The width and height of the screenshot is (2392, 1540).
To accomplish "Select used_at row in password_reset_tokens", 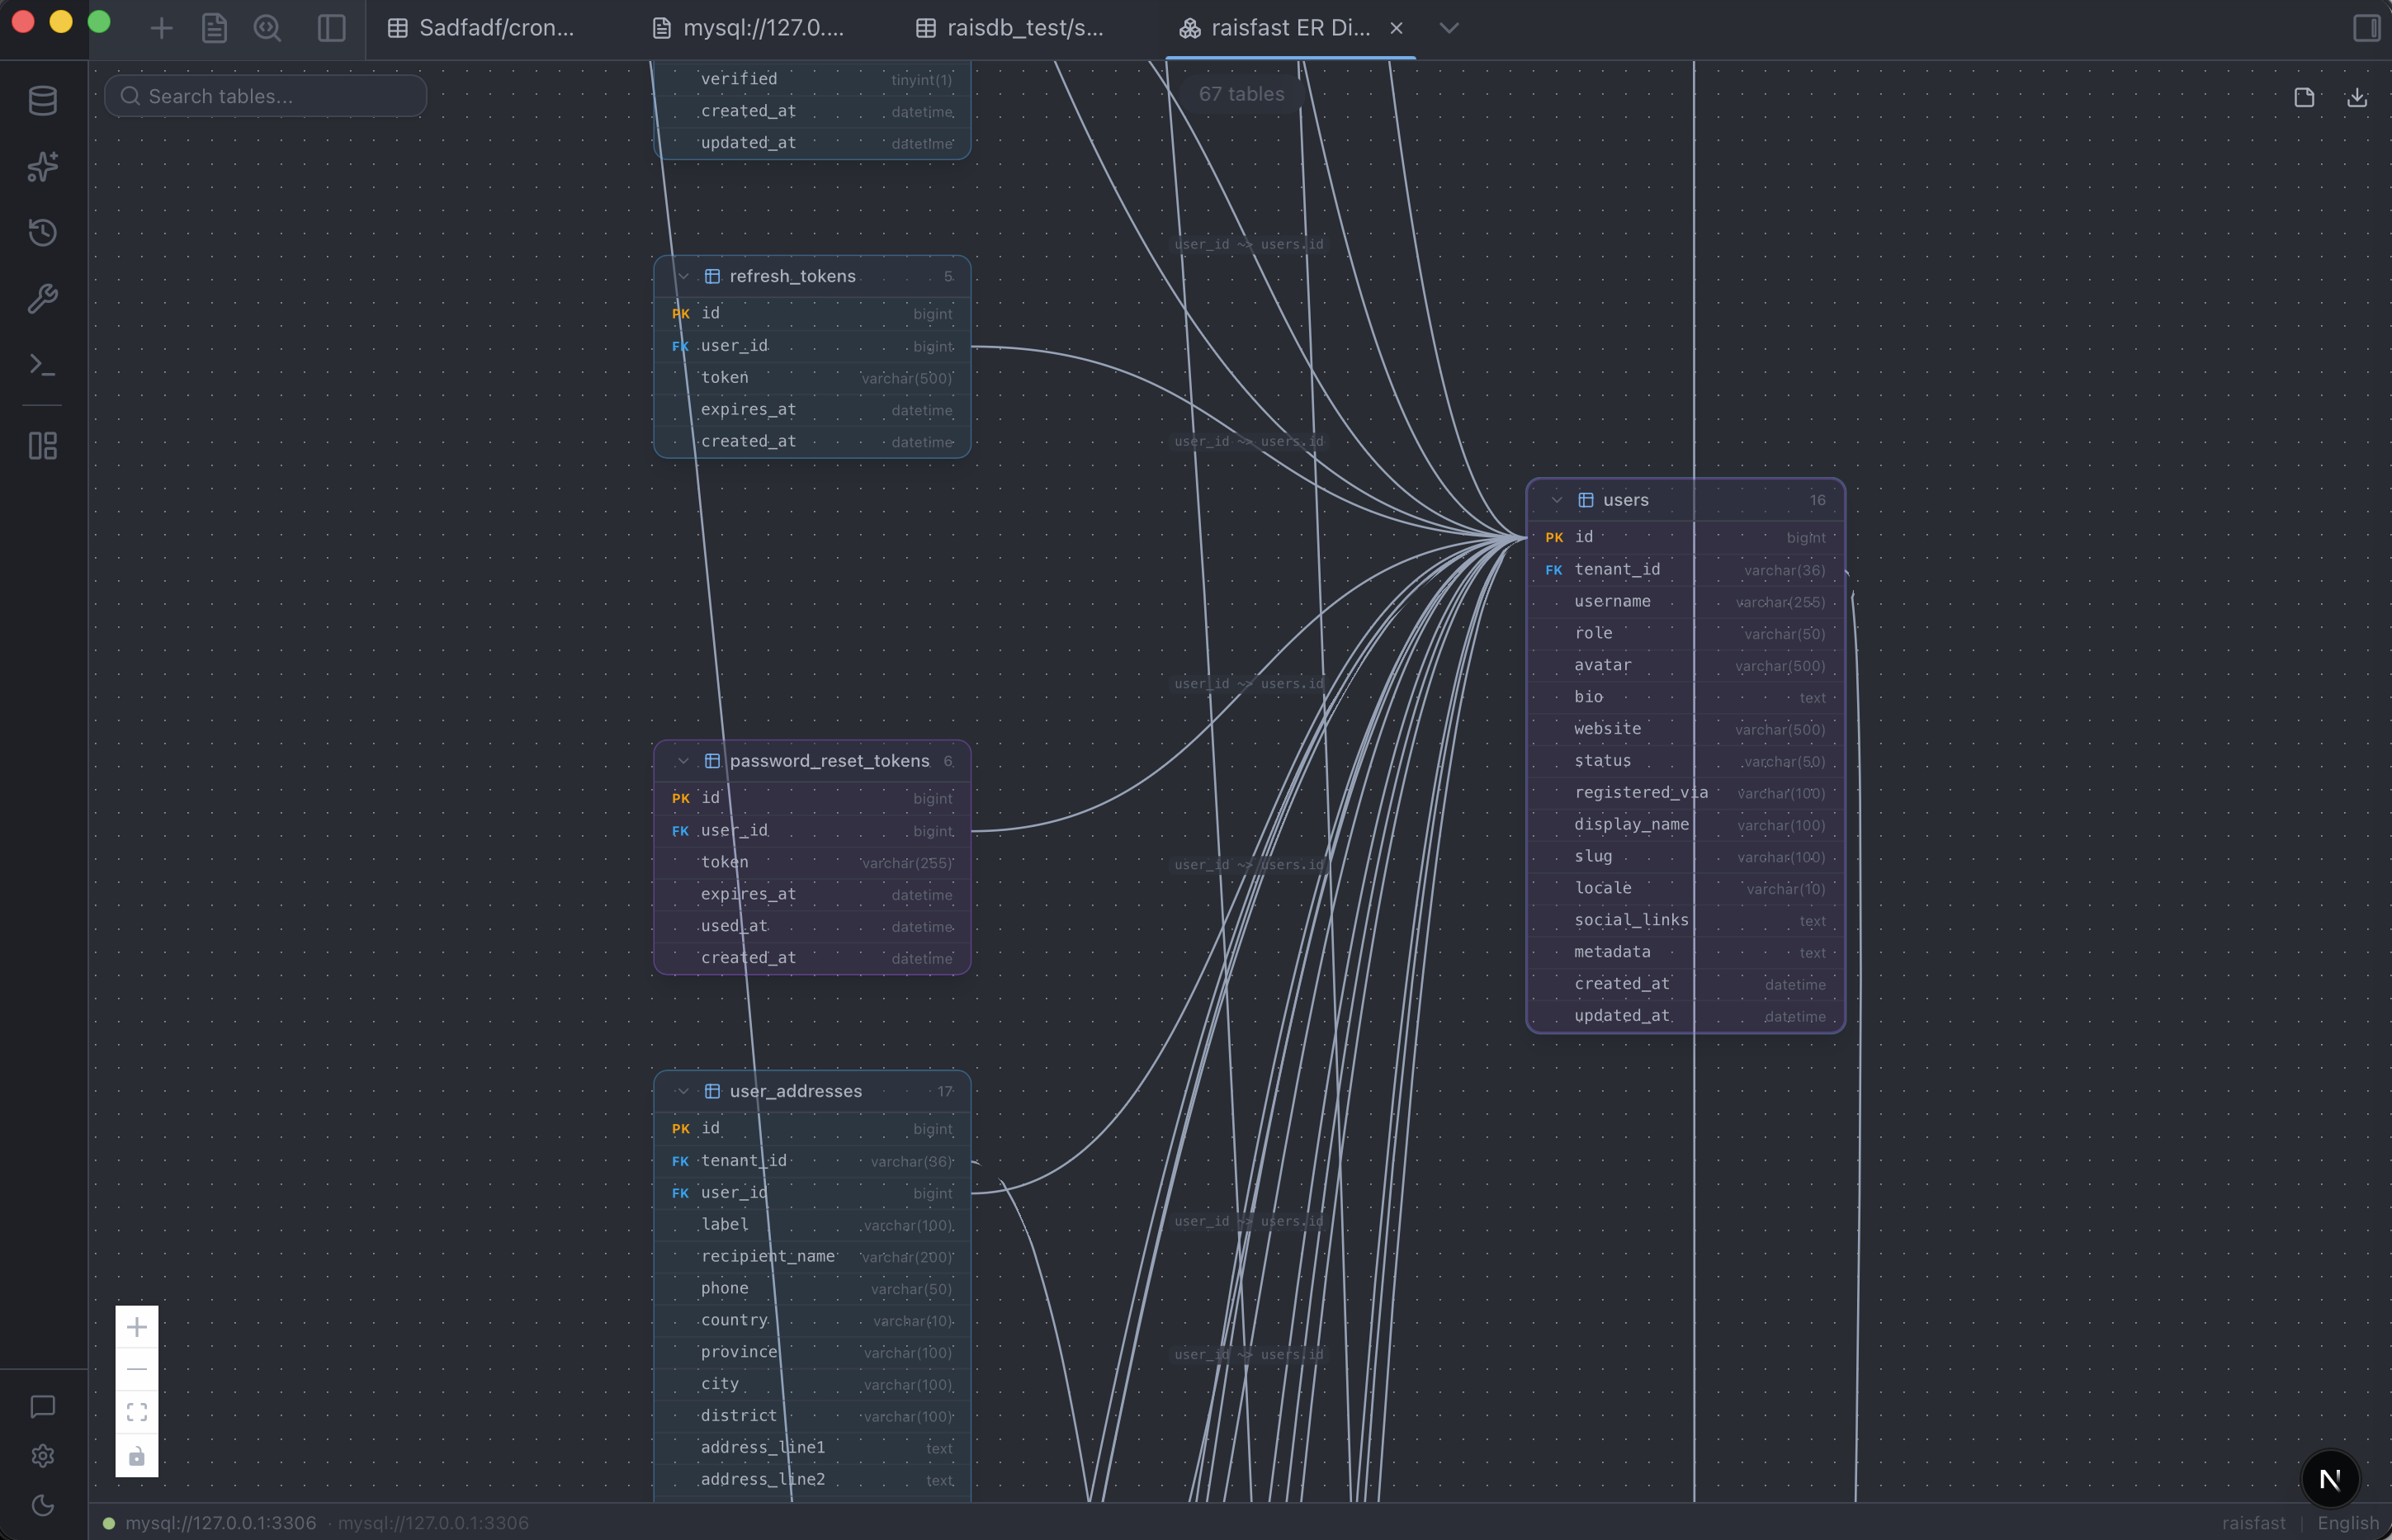I will coord(812,926).
